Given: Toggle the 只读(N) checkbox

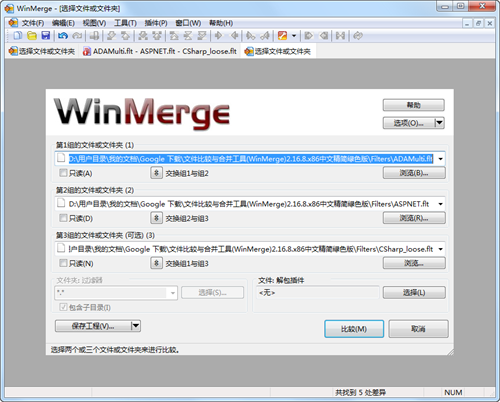Looking at the screenshot, I should click(x=63, y=263).
